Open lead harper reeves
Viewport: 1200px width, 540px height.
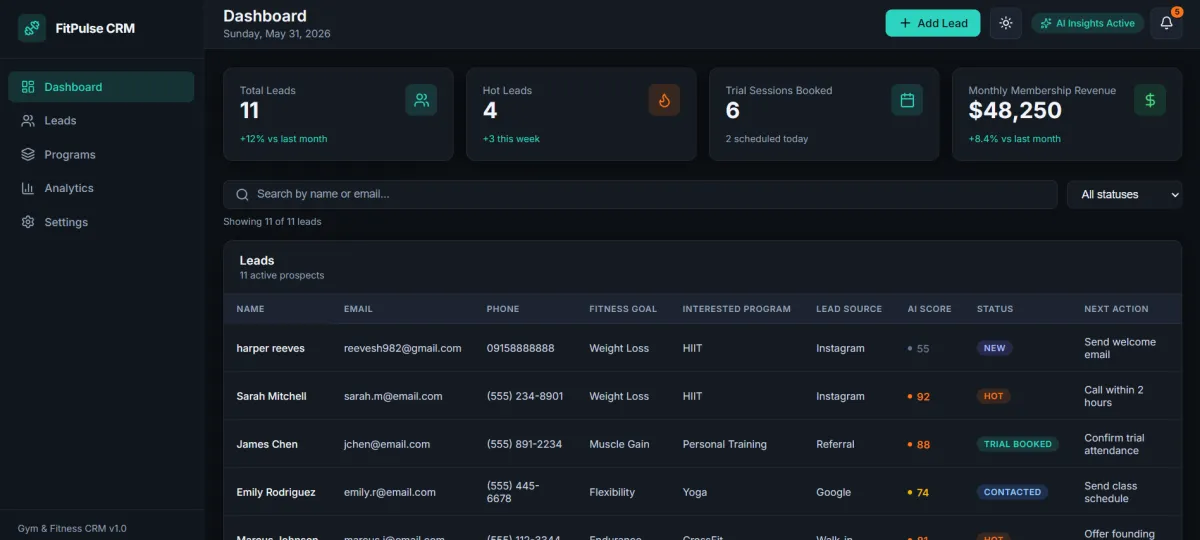pos(271,349)
